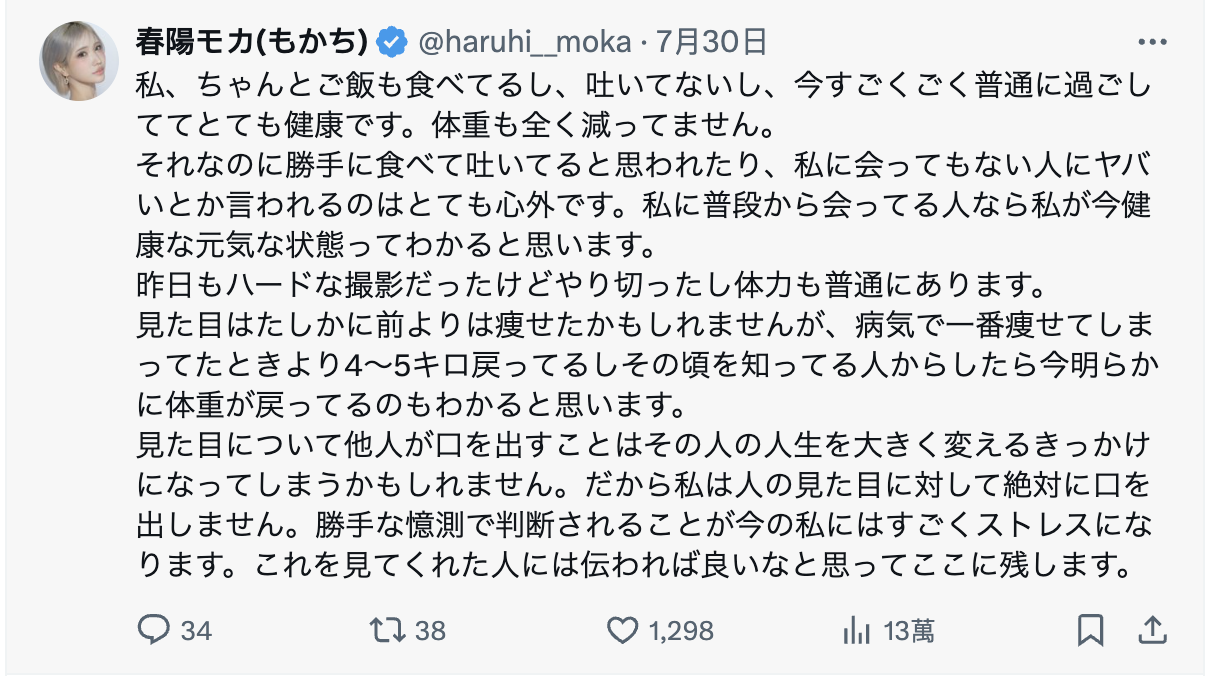The height and width of the screenshot is (676, 1208).
Task: Open the reply speech bubble icon
Action: click(x=153, y=630)
